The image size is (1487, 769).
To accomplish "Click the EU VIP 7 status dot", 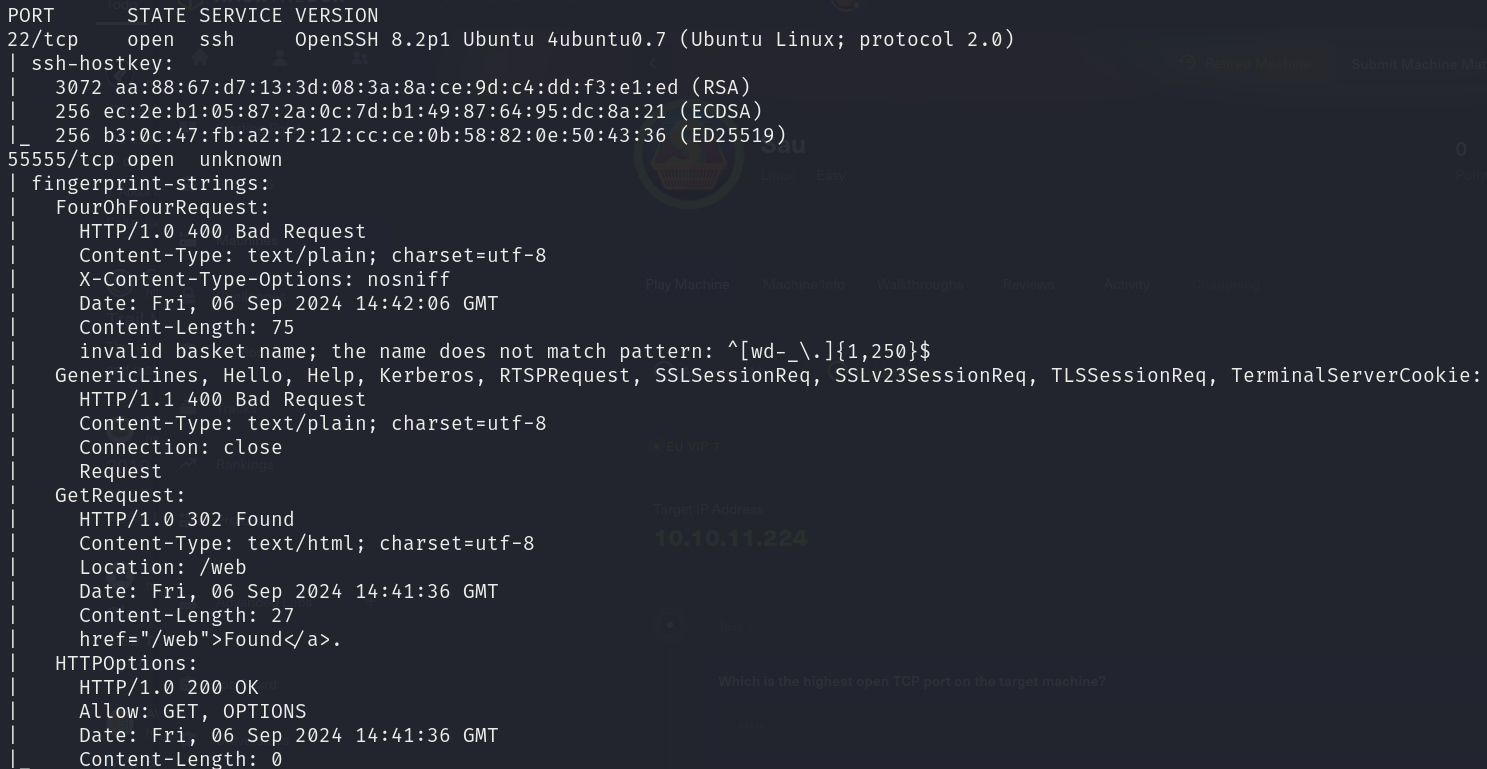I will tap(657, 447).
